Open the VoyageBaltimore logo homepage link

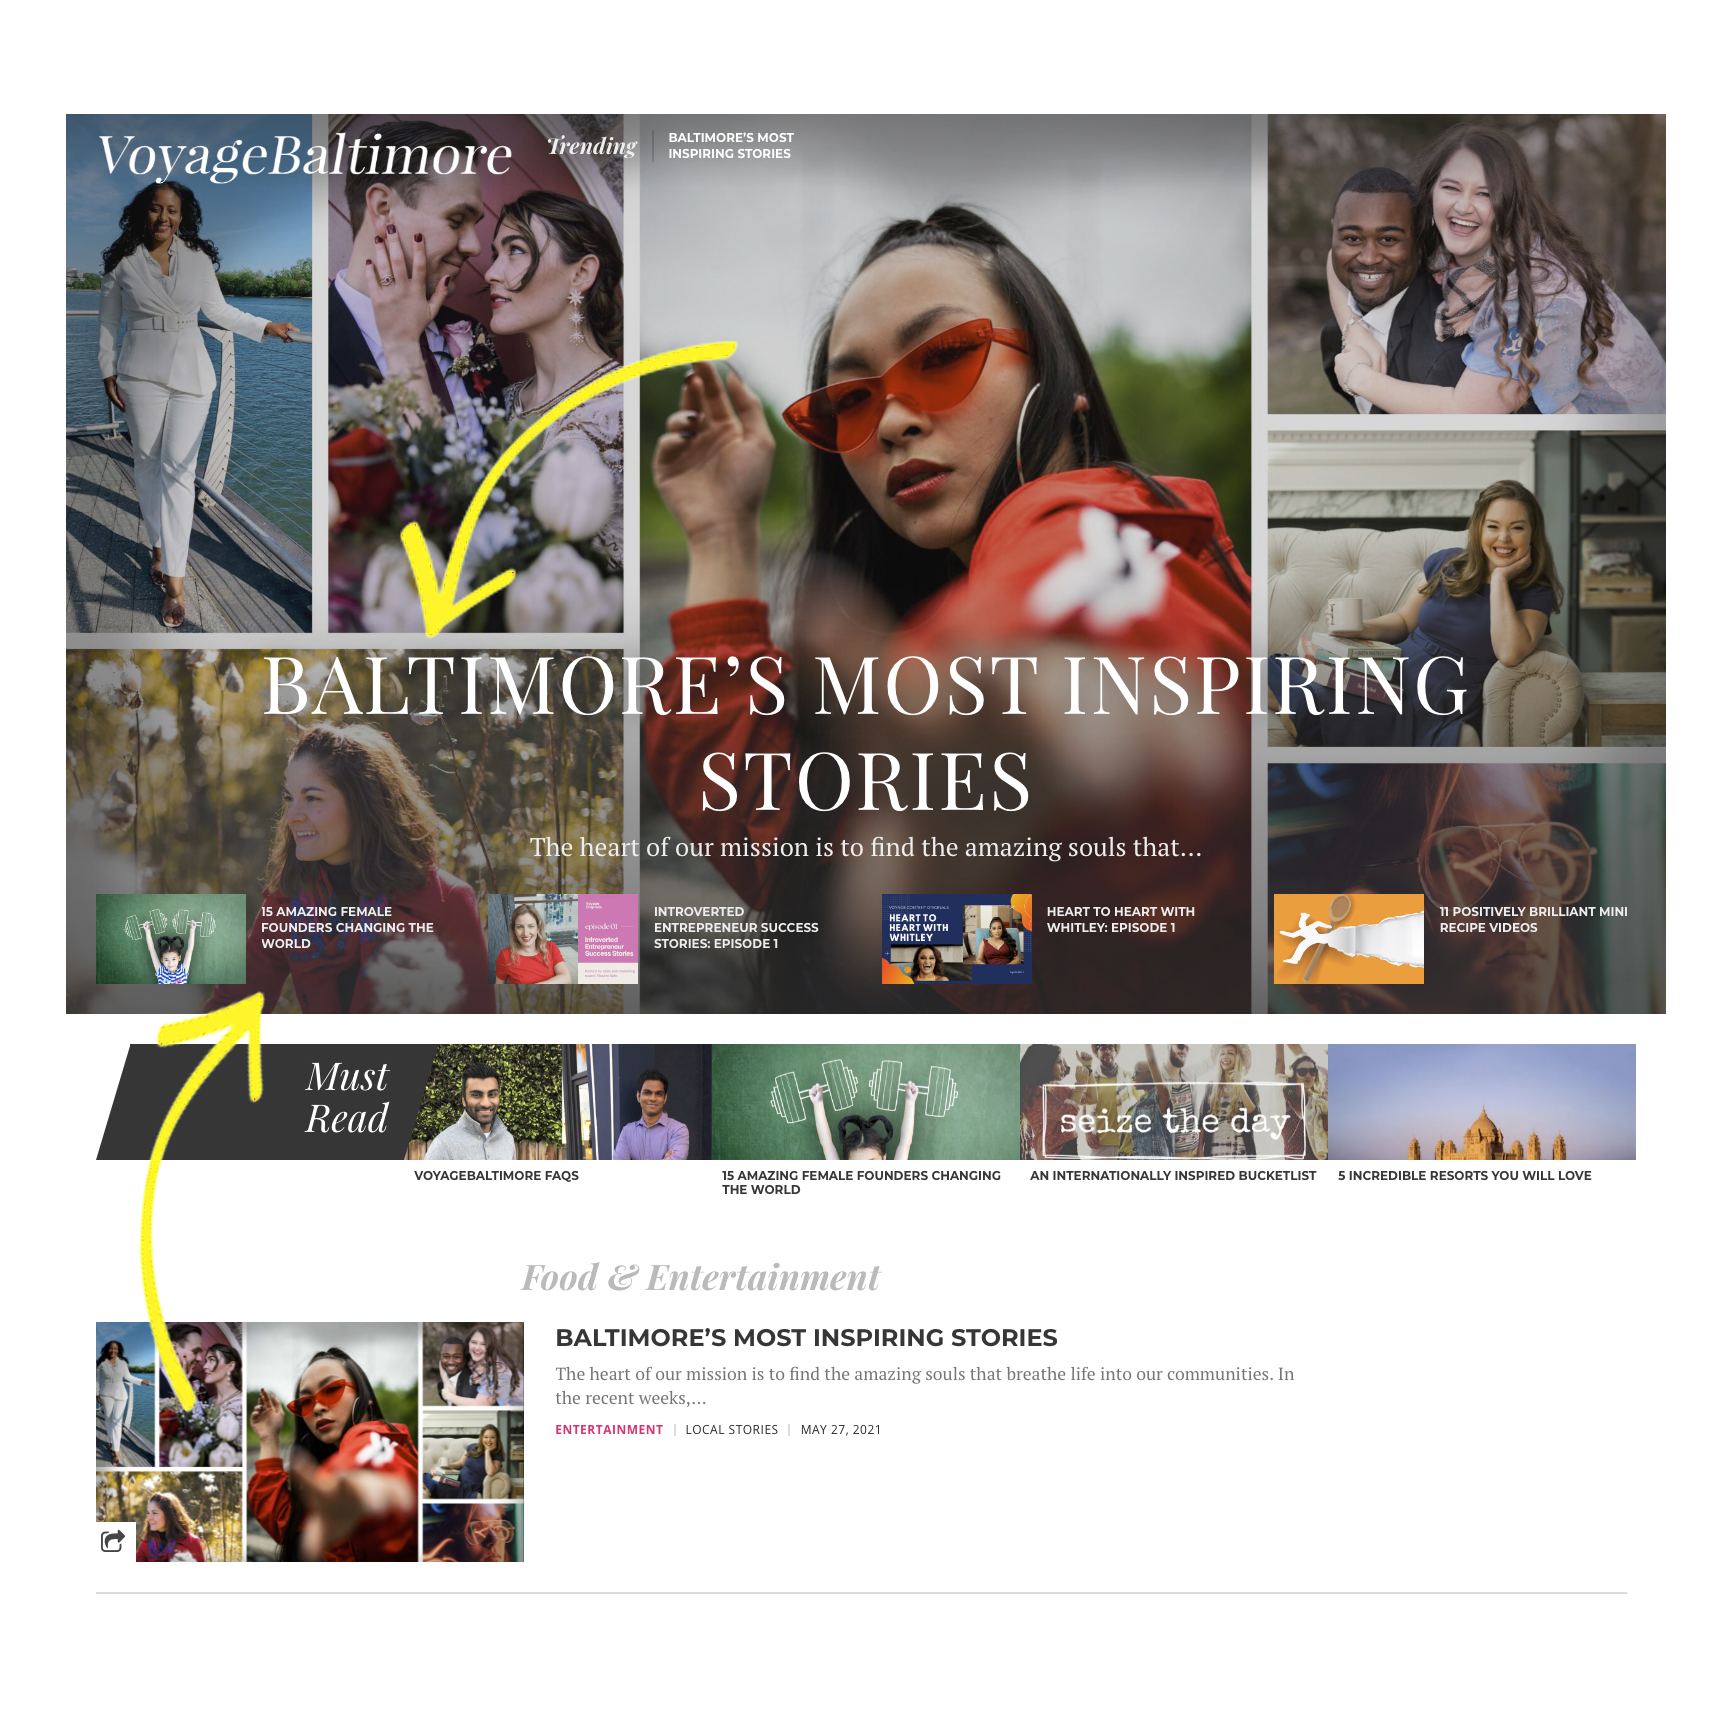pyautogui.click(x=304, y=156)
